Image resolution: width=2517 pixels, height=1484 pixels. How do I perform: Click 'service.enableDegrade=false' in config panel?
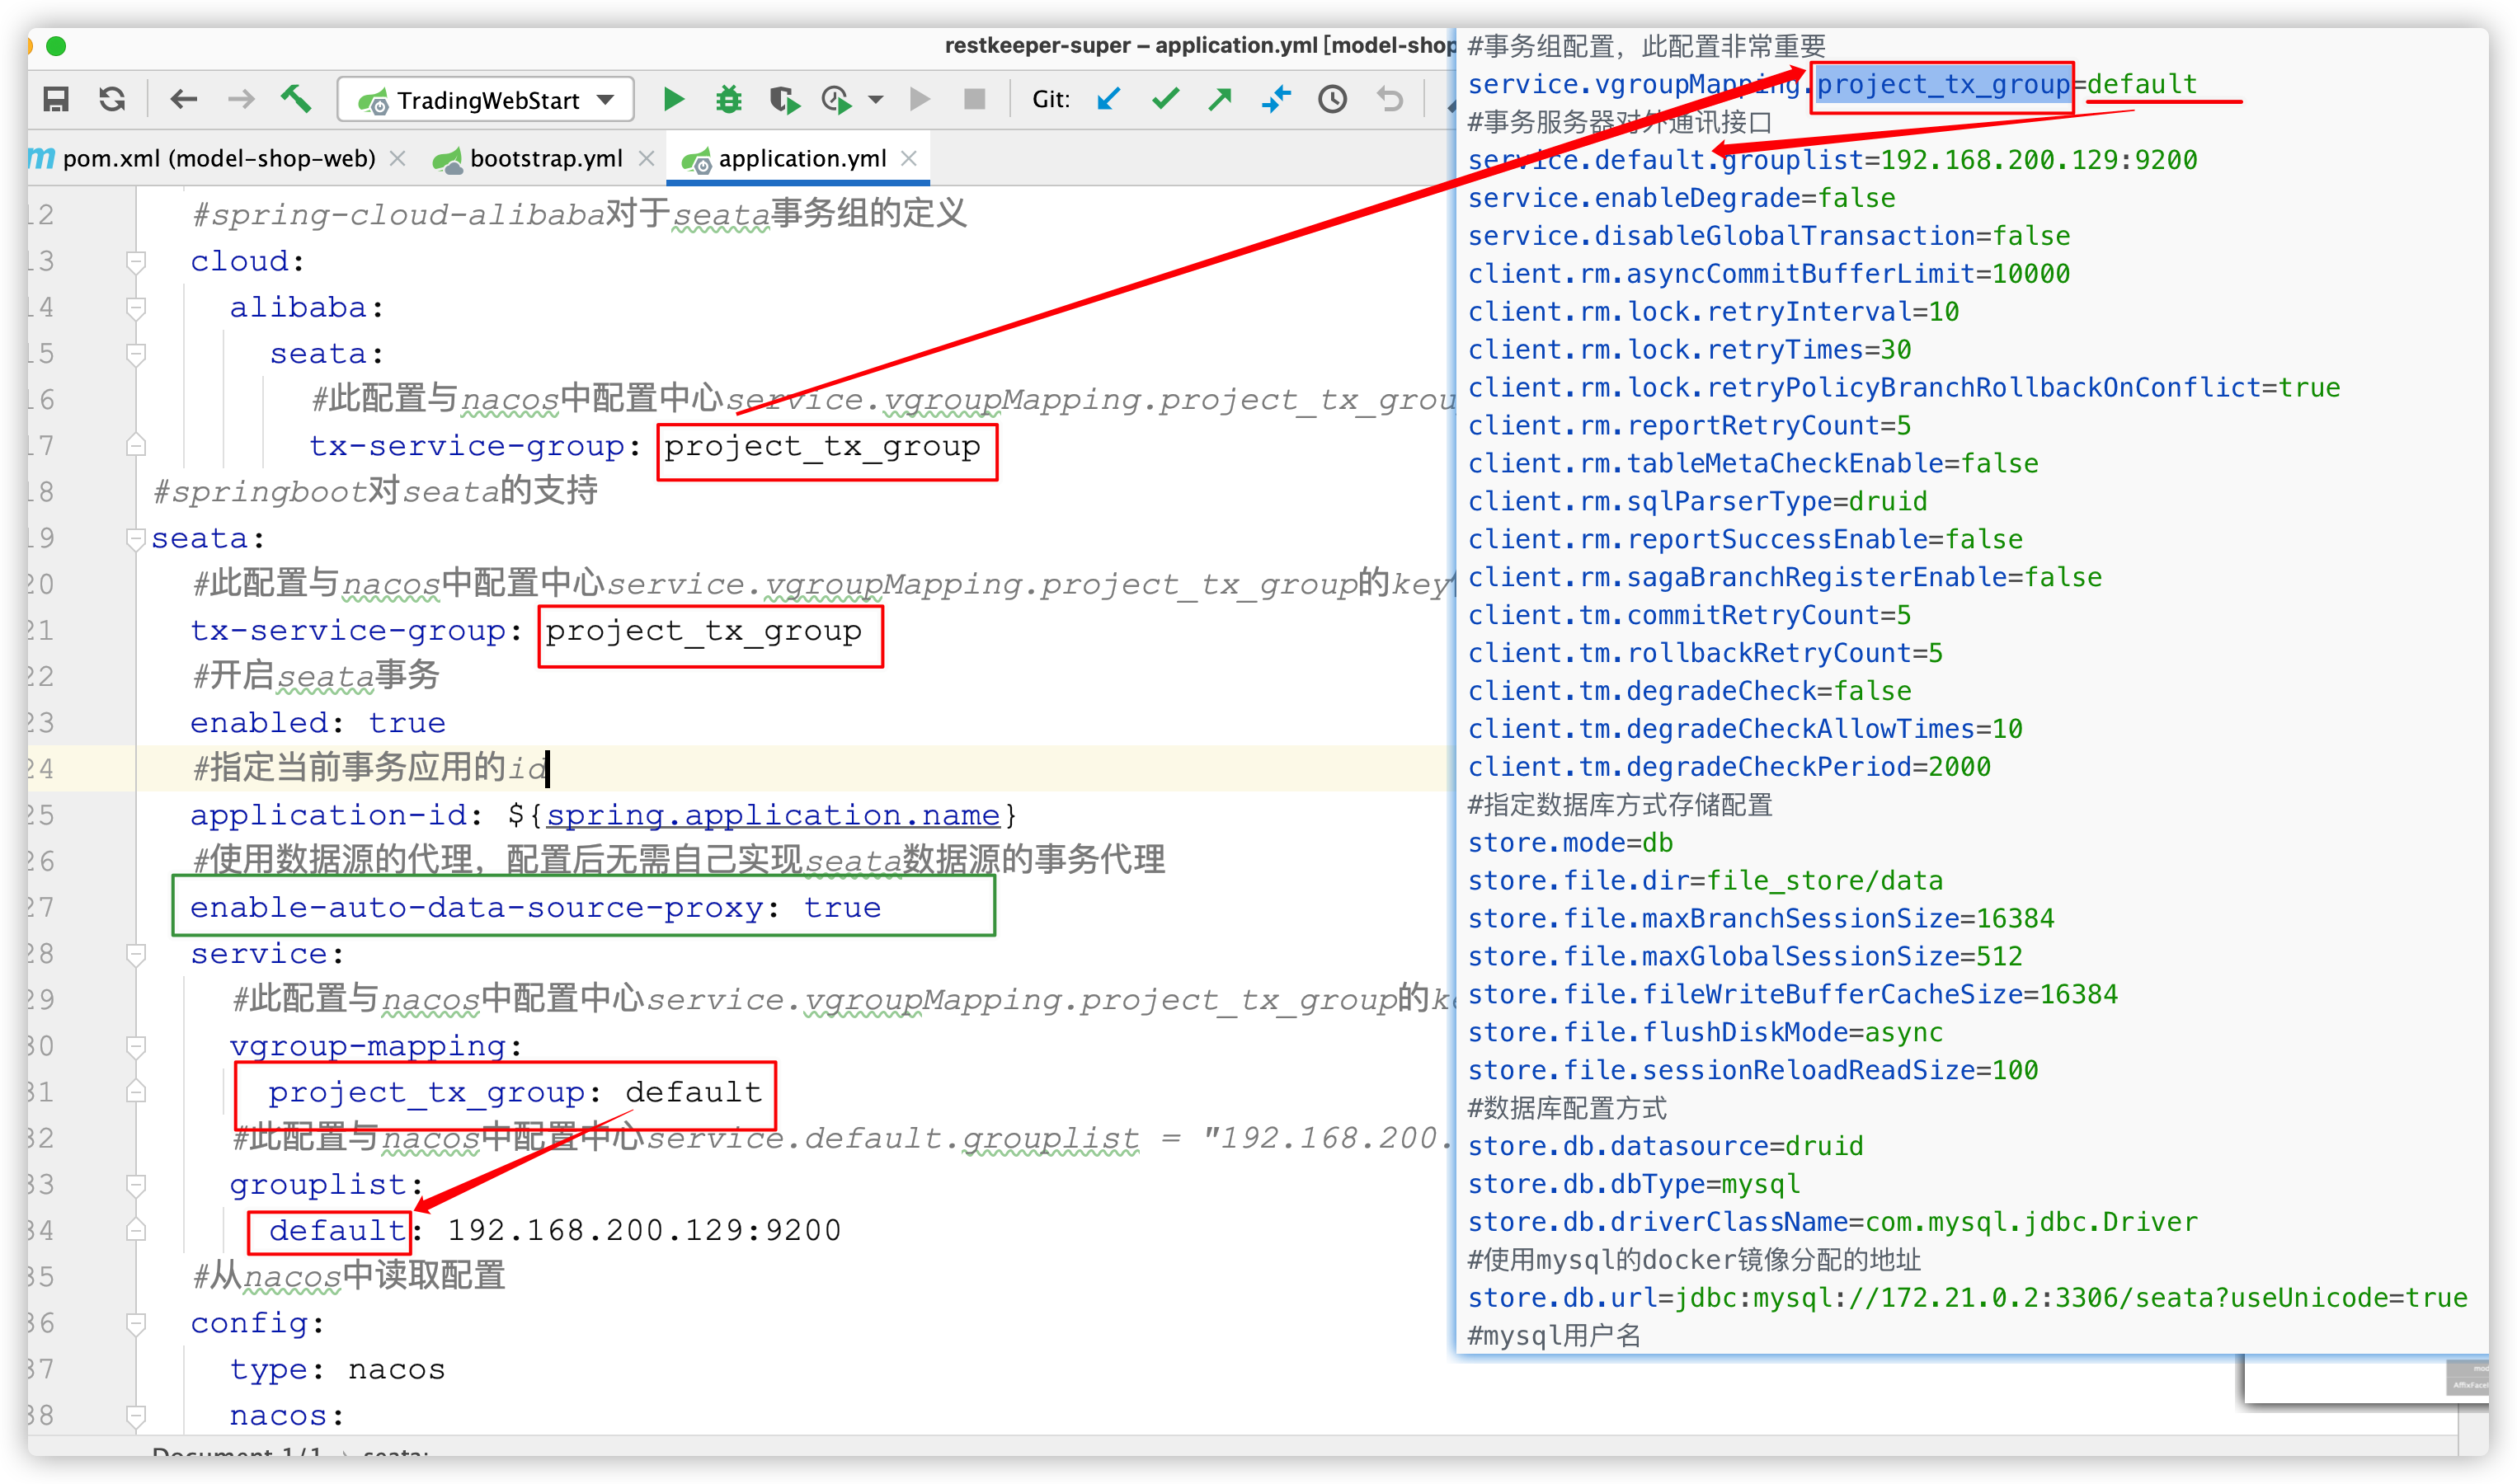[1681, 198]
